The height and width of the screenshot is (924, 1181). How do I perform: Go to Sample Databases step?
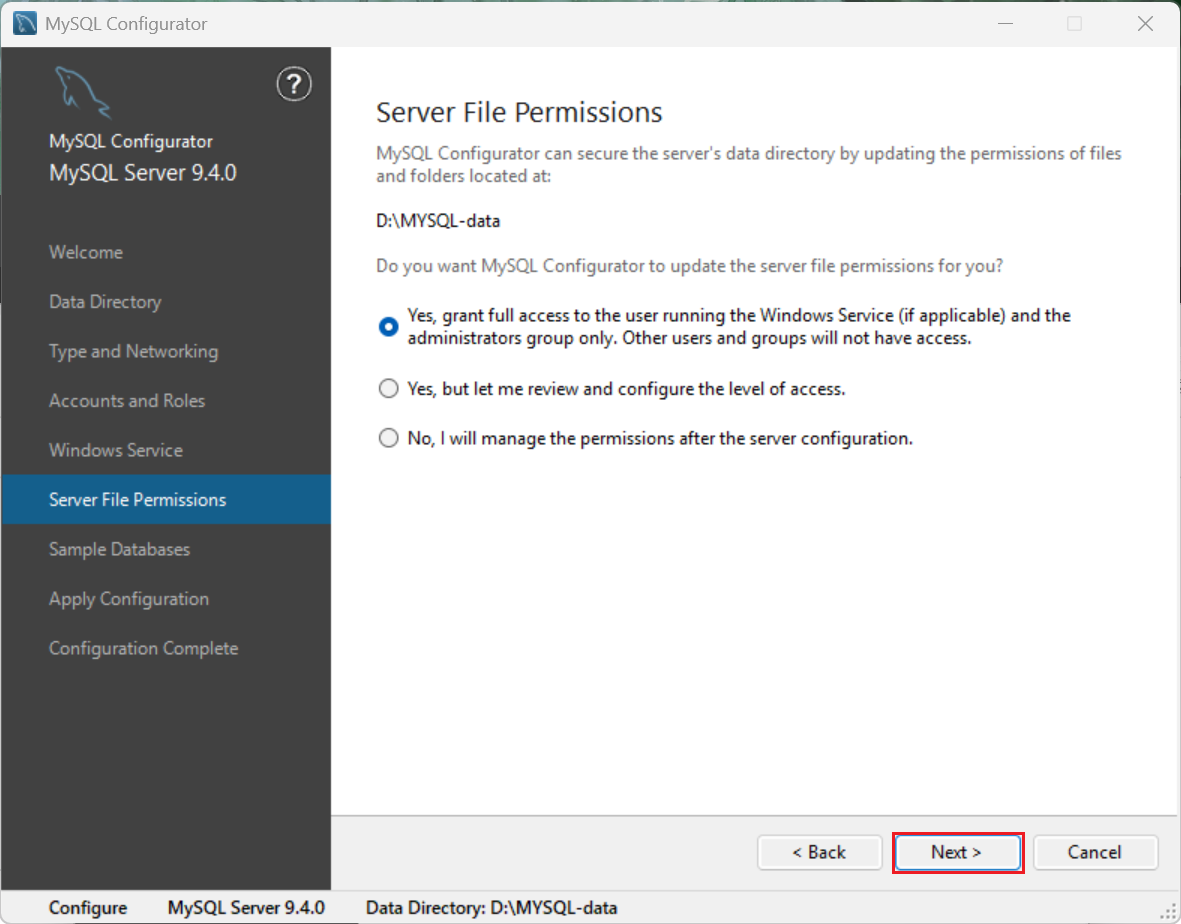click(119, 550)
